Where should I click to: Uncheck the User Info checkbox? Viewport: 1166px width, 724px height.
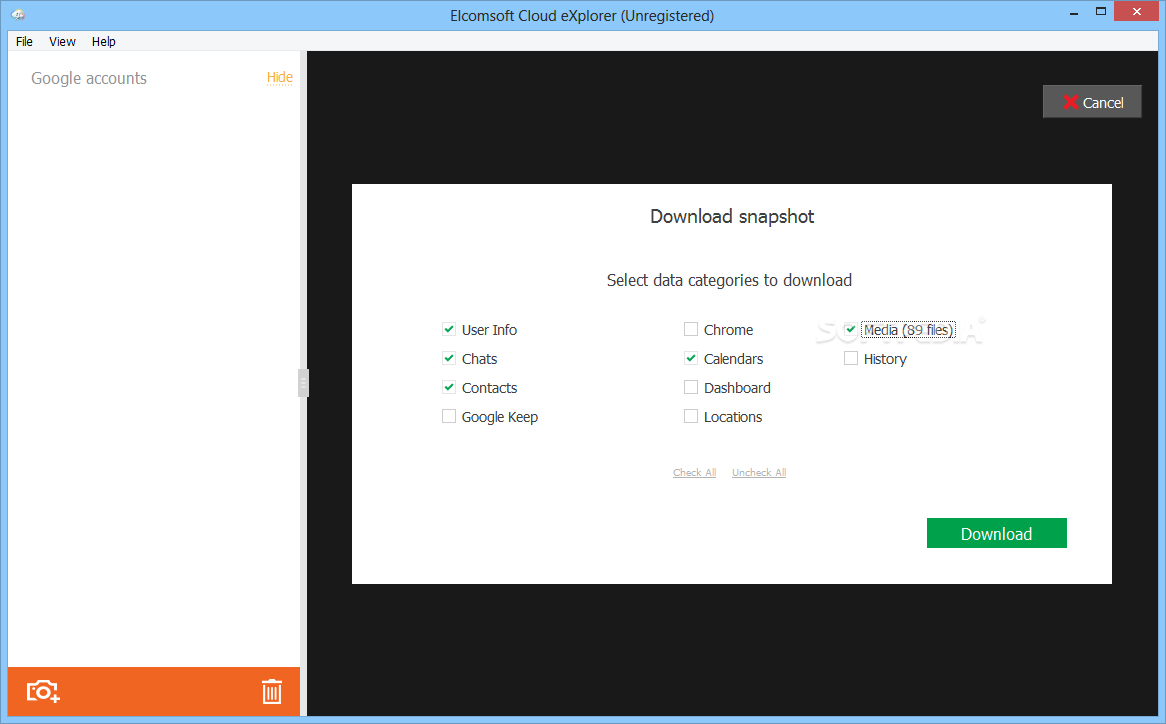click(x=449, y=329)
